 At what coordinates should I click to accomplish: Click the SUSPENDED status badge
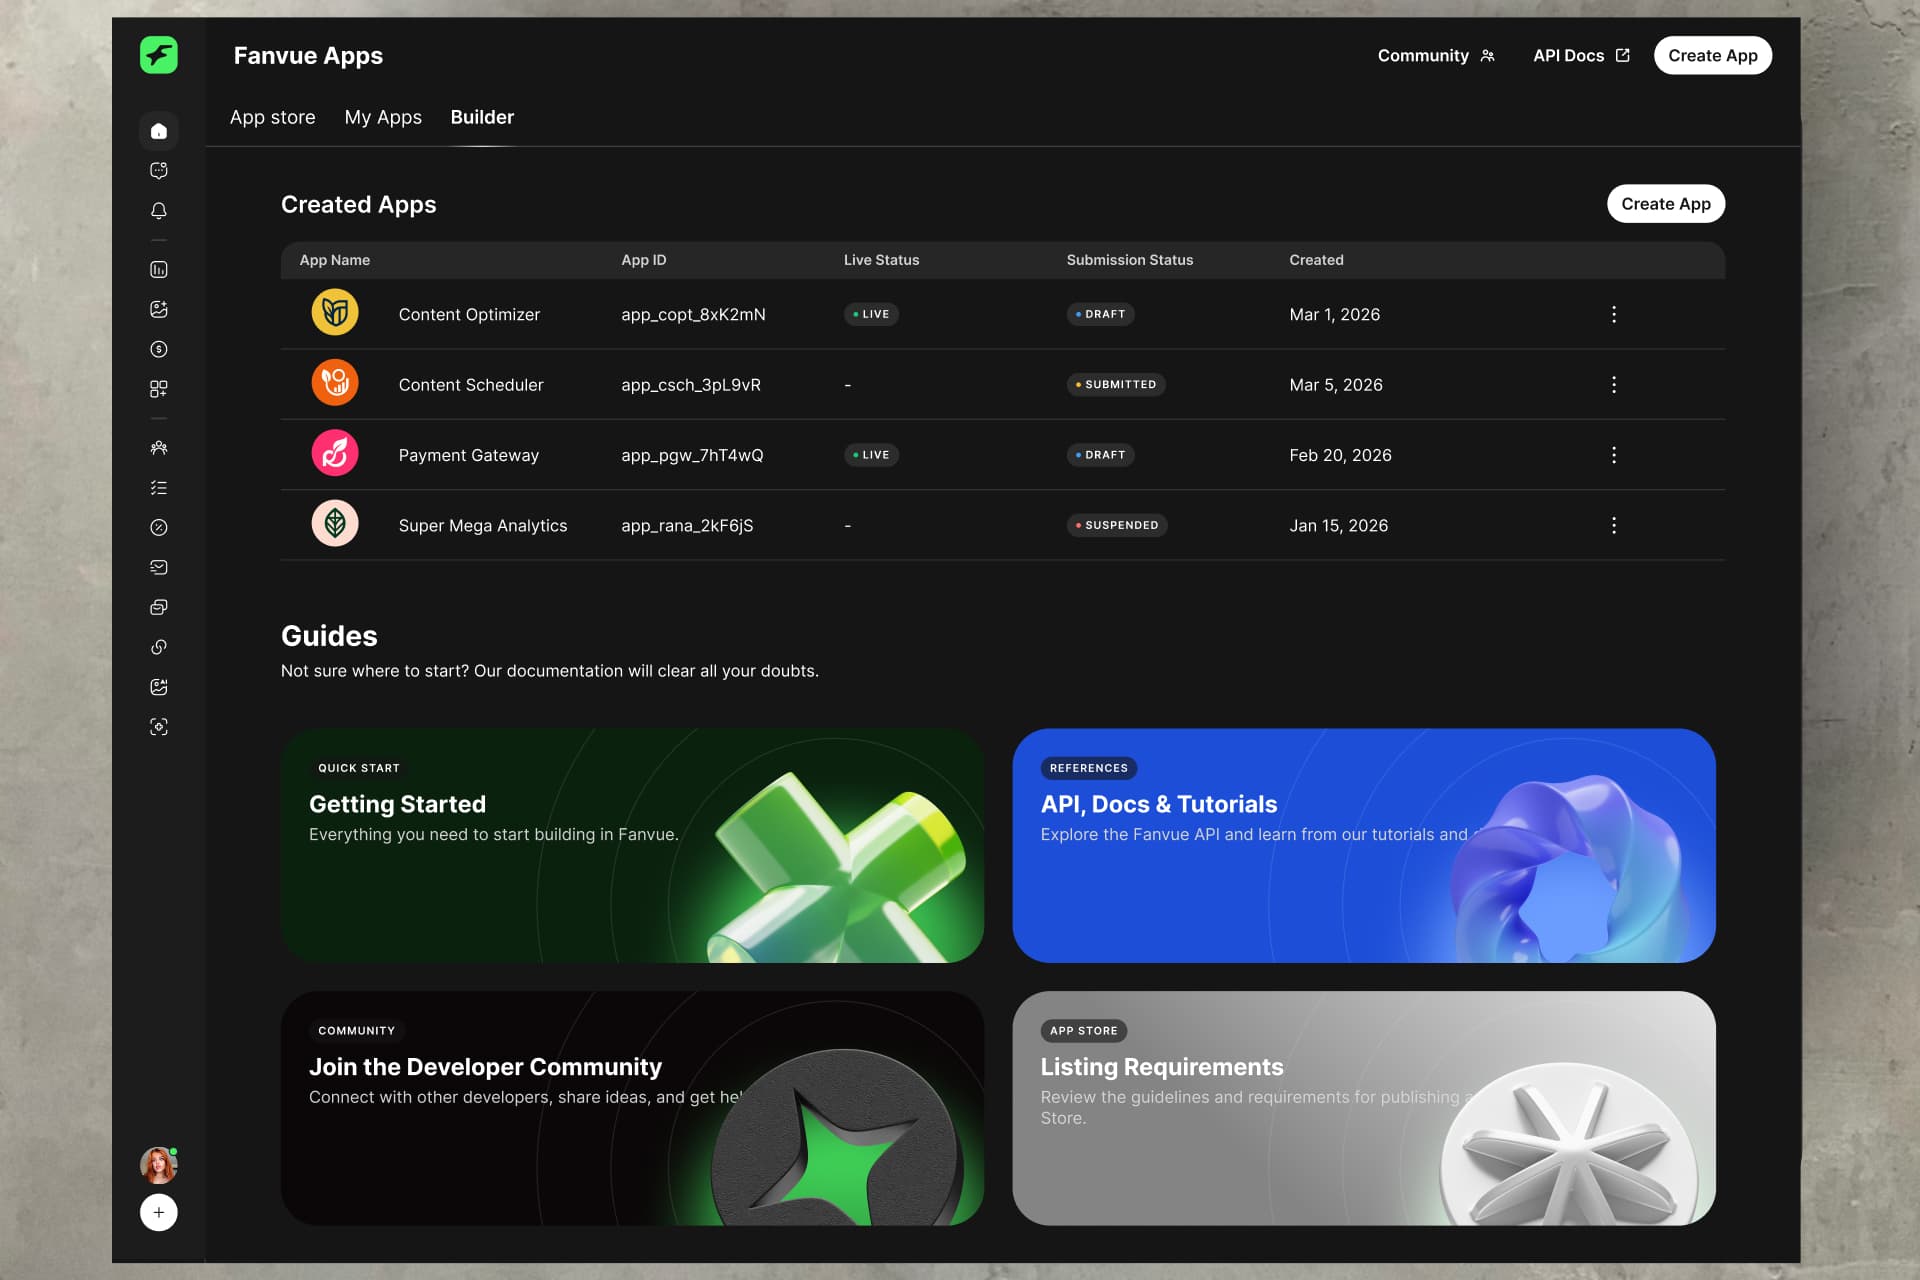(x=1117, y=526)
